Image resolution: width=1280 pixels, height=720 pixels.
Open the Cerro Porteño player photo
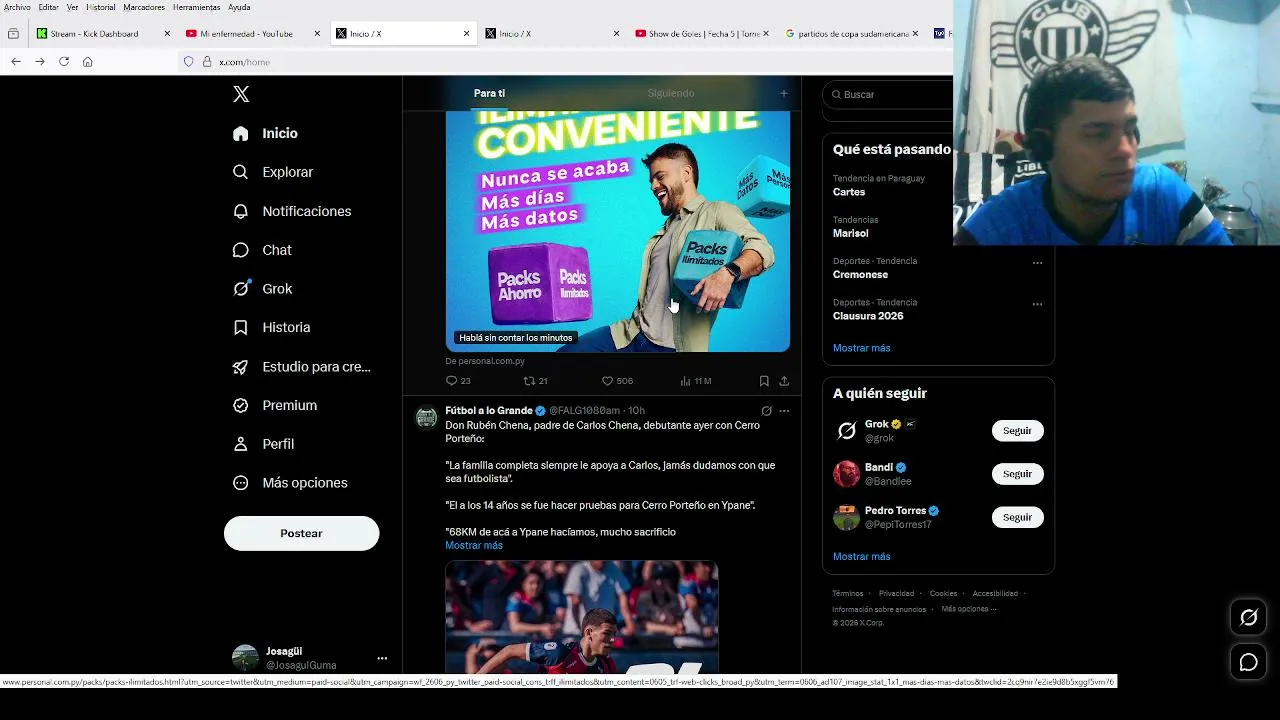pyautogui.click(x=581, y=616)
